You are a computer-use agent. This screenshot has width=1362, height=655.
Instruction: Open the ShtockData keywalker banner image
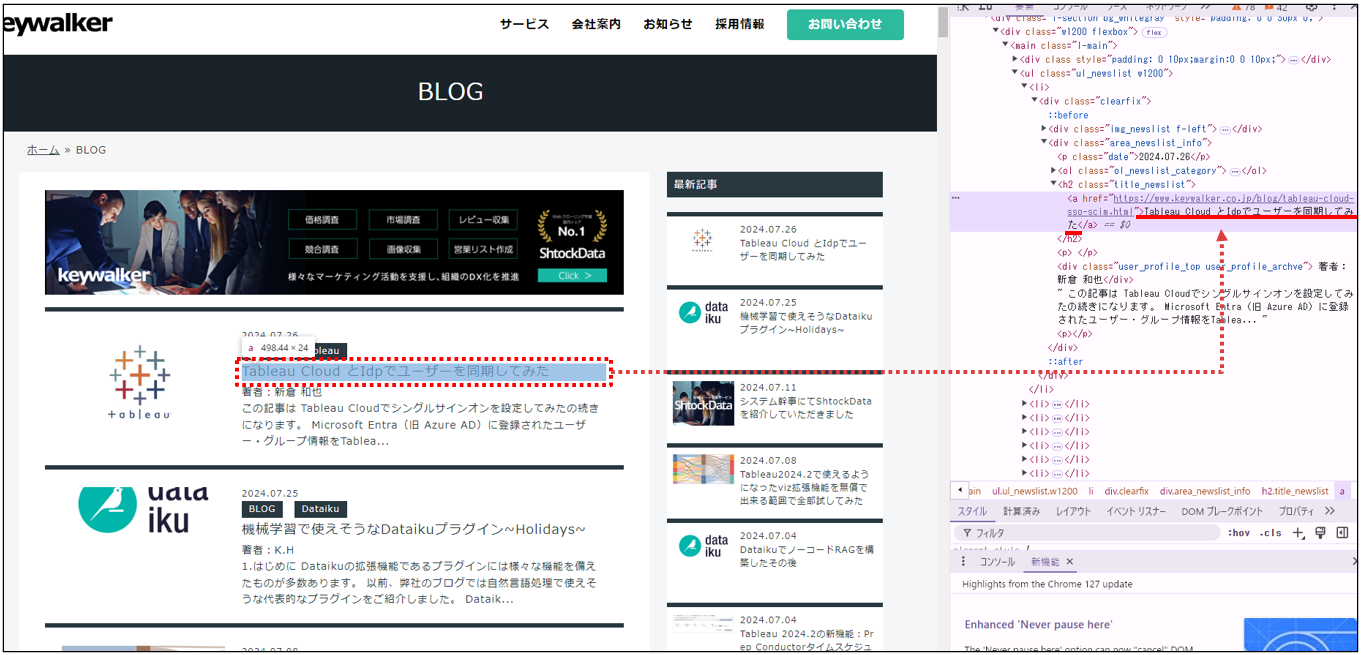pos(334,243)
